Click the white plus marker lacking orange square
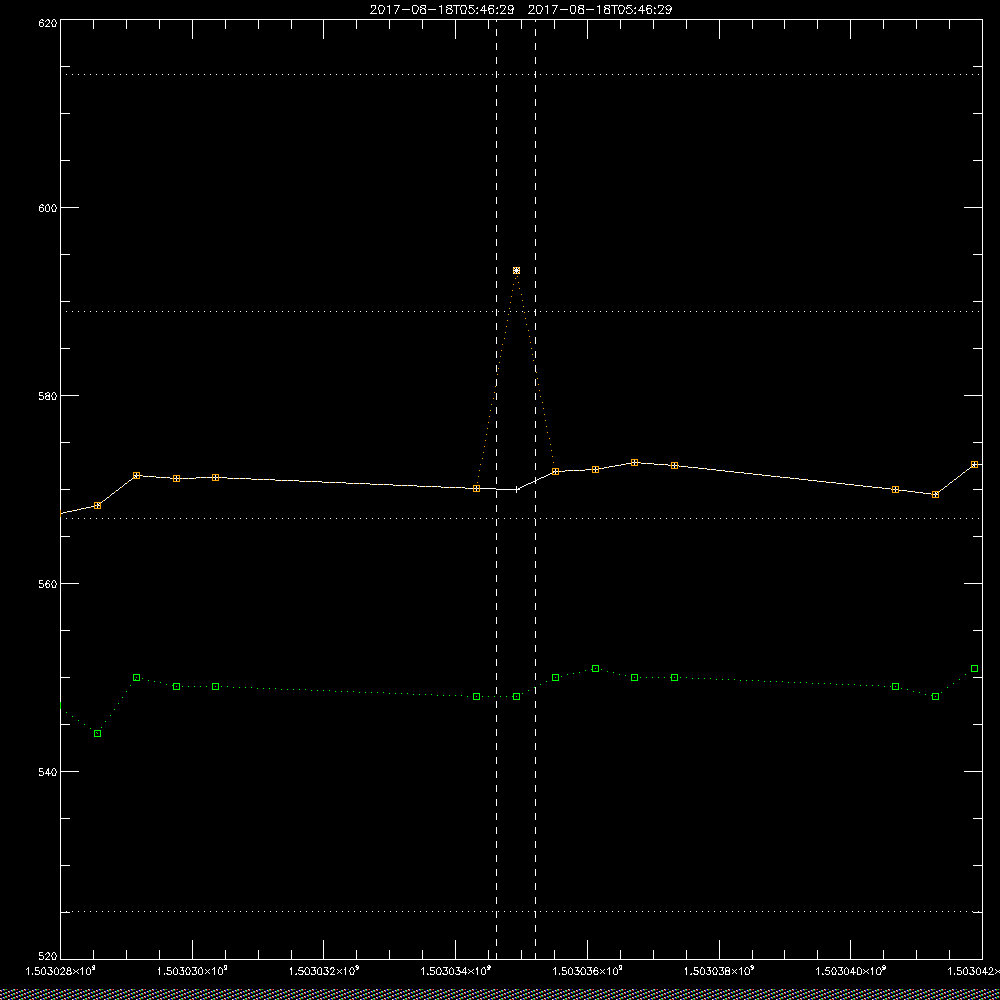Screen dimensions: 1000x1000 (516, 489)
